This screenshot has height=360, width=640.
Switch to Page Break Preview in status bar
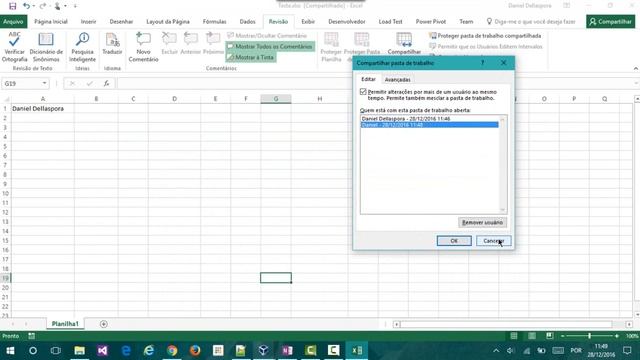[x=550, y=336]
